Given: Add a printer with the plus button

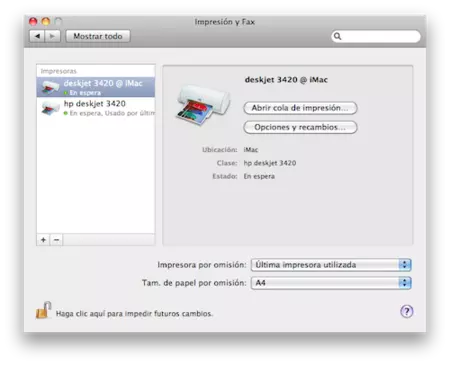Looking at the screenshot, I should [x=43, y=240].
